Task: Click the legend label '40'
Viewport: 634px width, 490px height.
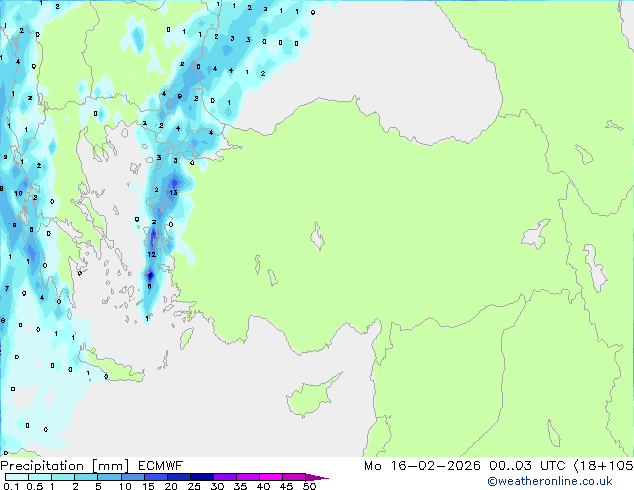Action: [263, 486]
